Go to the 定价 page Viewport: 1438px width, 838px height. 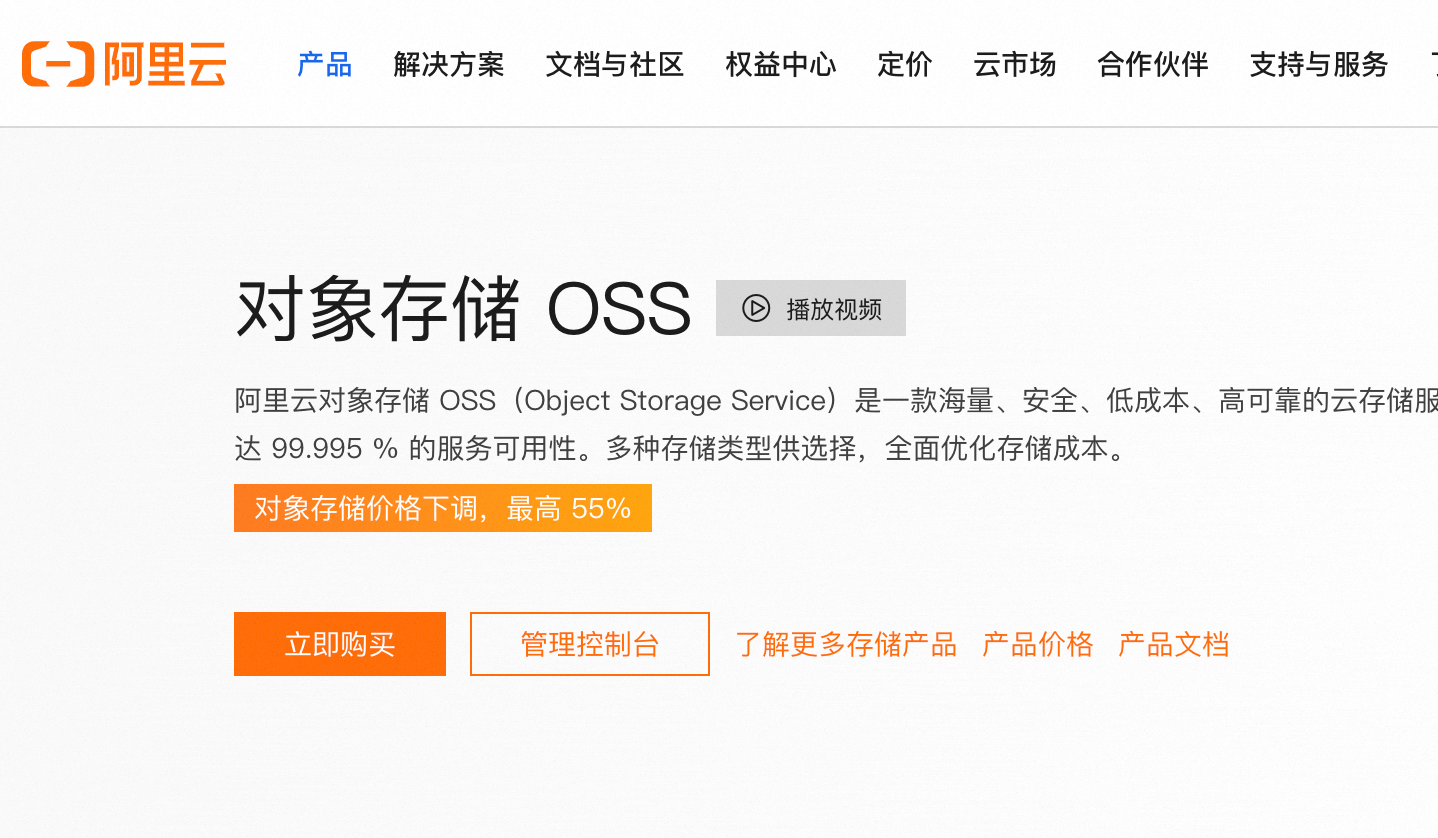(905, 65)
